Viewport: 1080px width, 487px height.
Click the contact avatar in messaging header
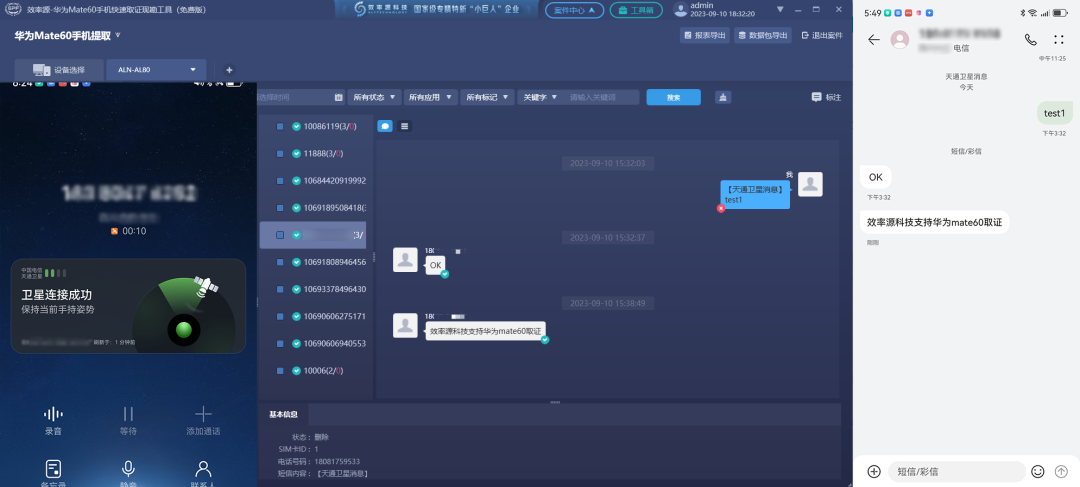(900, 40)
